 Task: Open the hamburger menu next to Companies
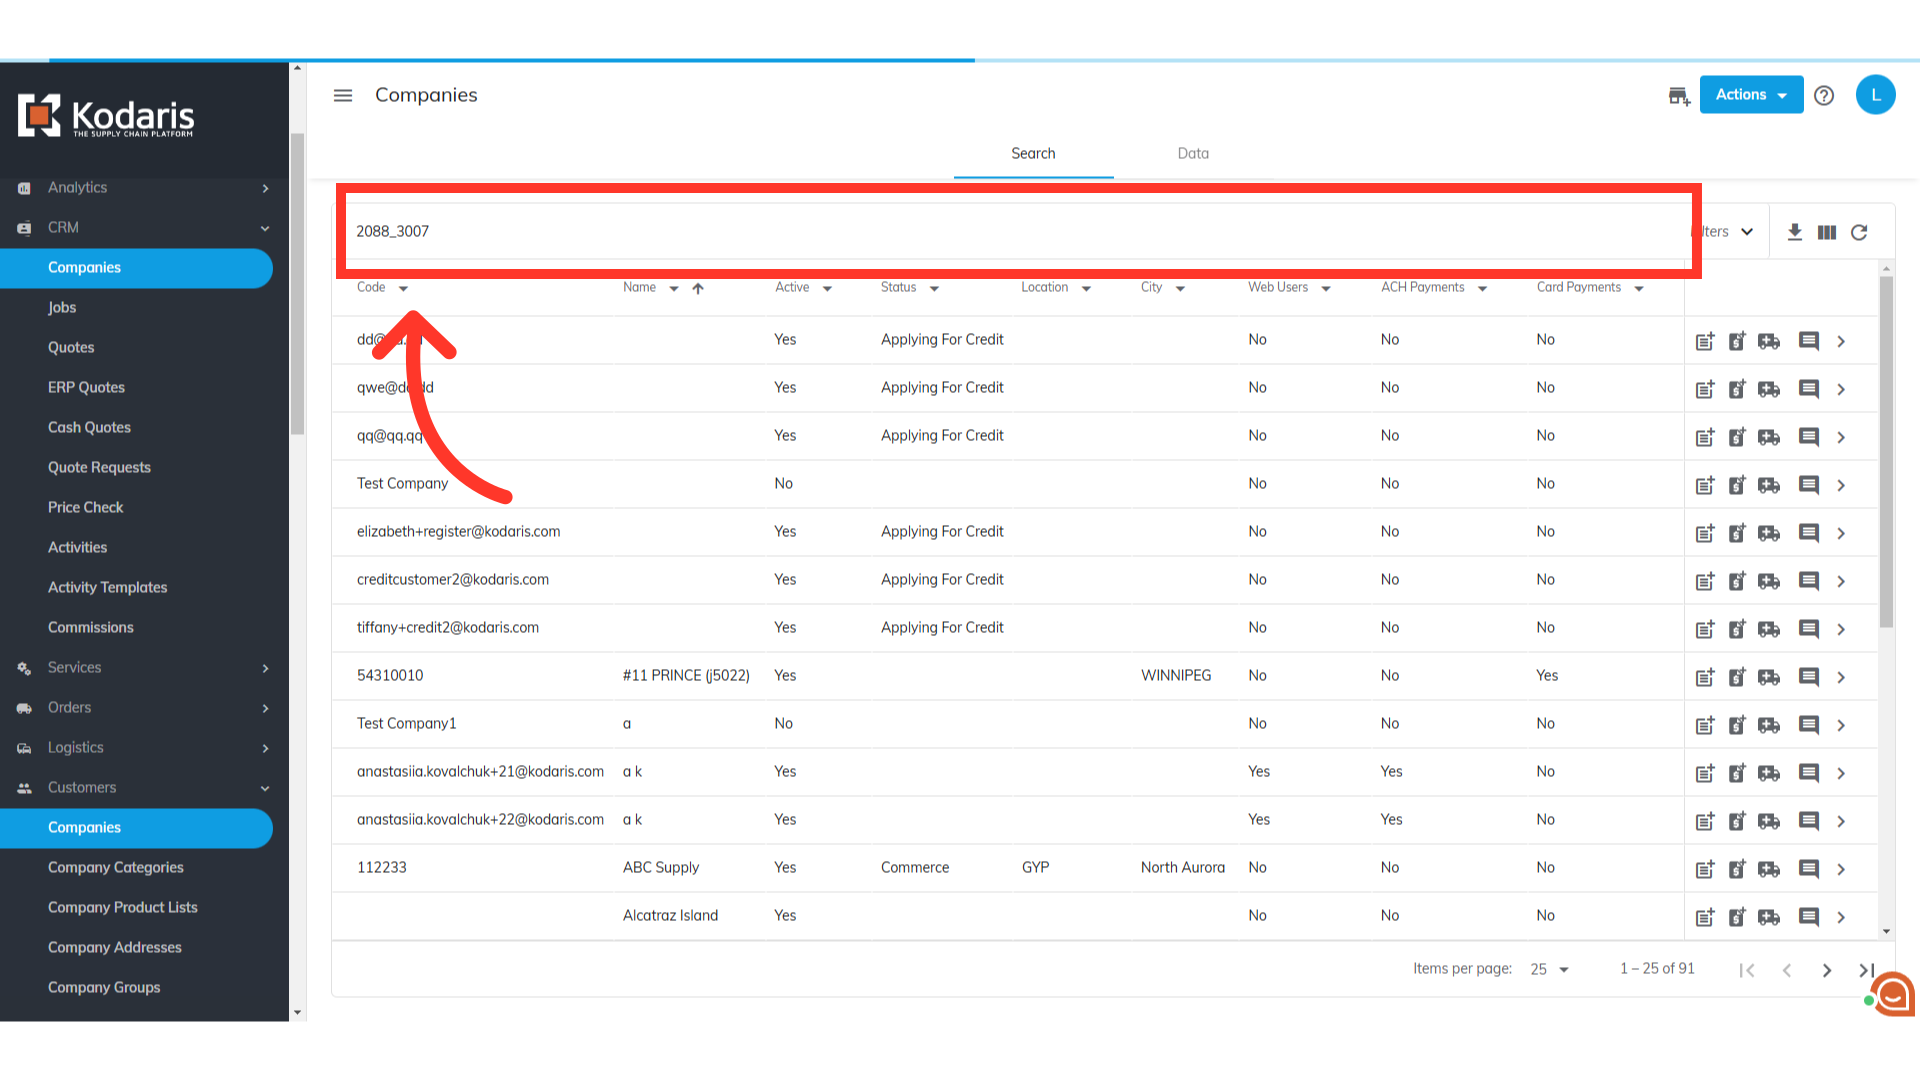(343, 95)
